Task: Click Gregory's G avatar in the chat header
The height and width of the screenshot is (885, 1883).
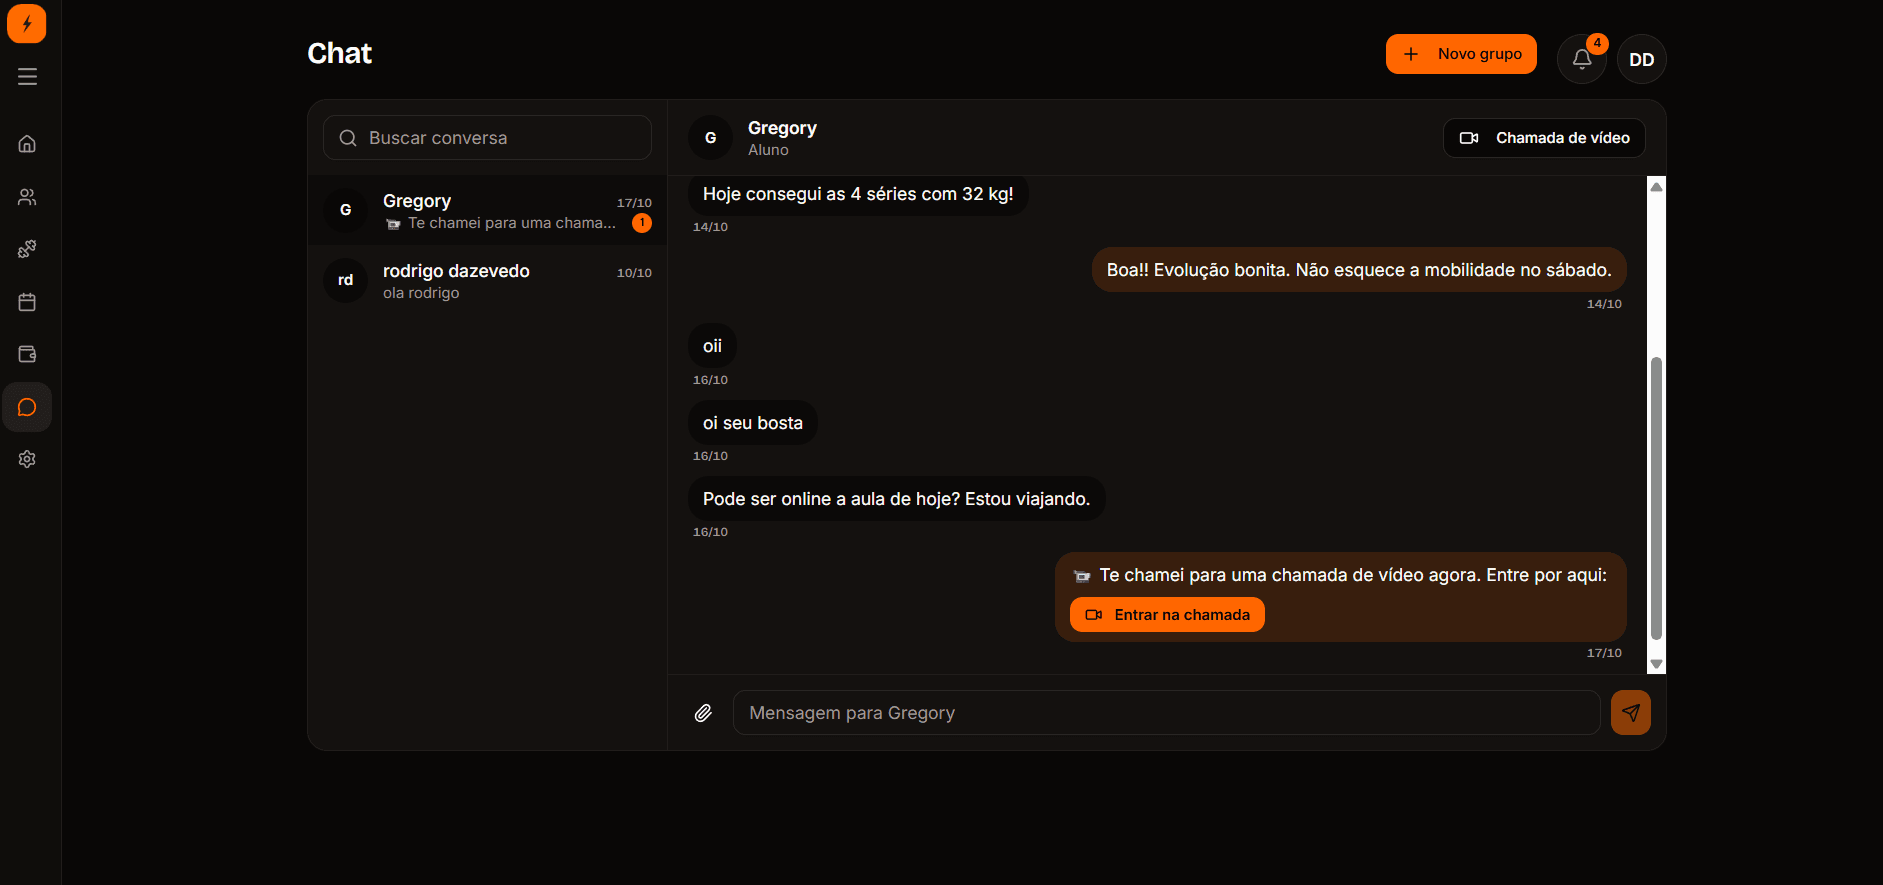Action: [711, 138]
